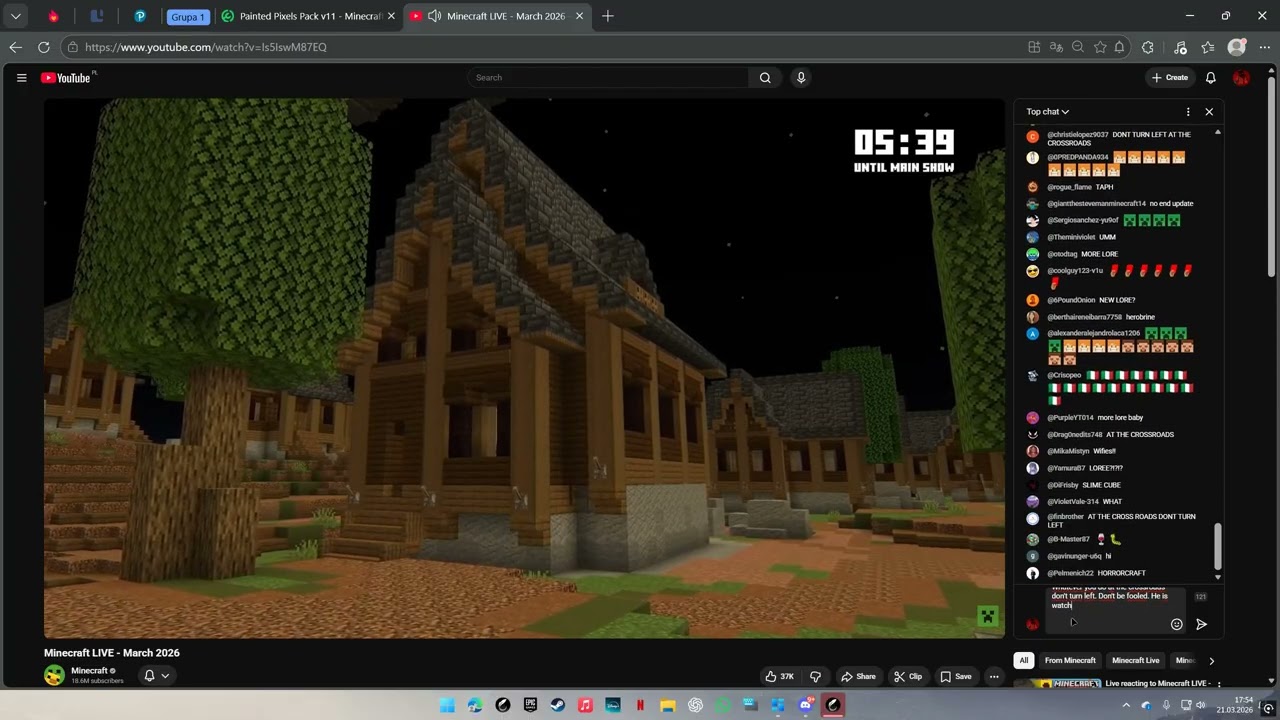Close the live chat panel
The image size is (1280, 720).
[x=1209, y=112]
